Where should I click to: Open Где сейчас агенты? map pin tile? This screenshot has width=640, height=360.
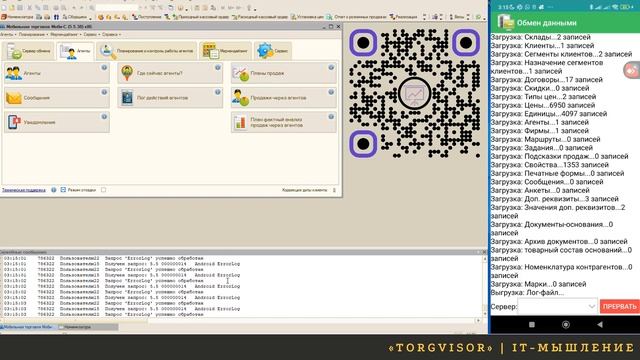pyautogui.click(x=170, y=73)
